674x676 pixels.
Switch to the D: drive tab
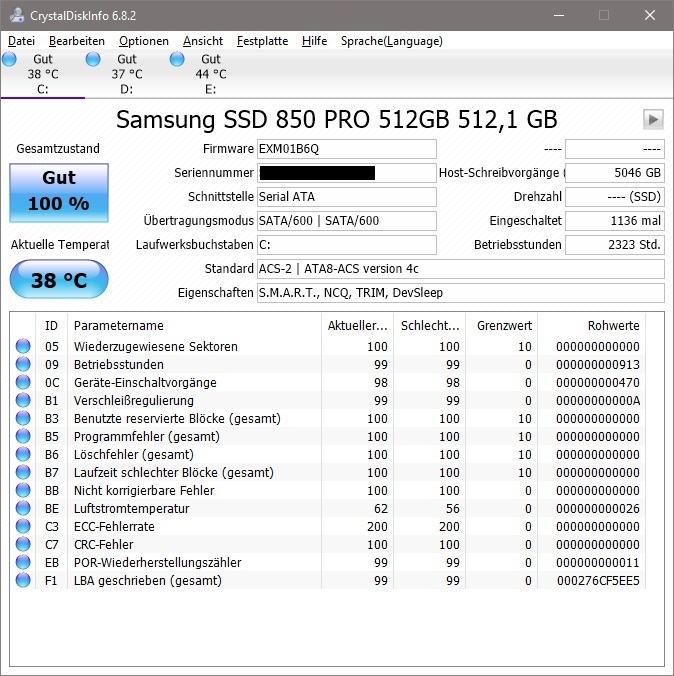click(x=127, y=74)
